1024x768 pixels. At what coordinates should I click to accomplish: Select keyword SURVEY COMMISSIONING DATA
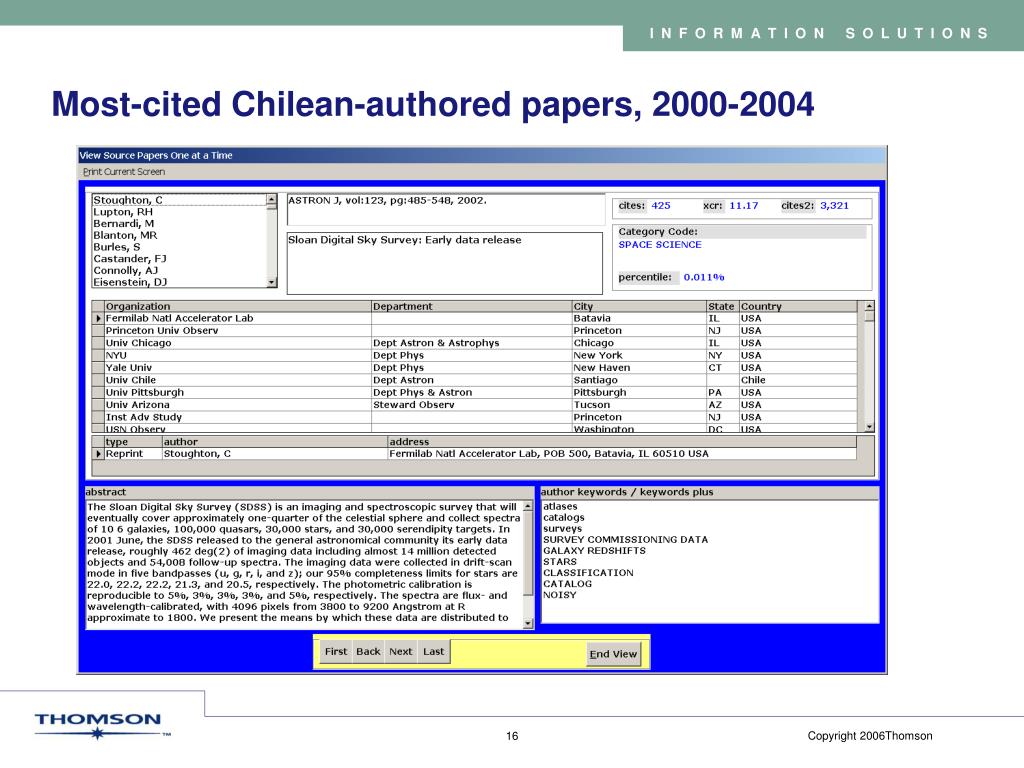coord(626,539)
